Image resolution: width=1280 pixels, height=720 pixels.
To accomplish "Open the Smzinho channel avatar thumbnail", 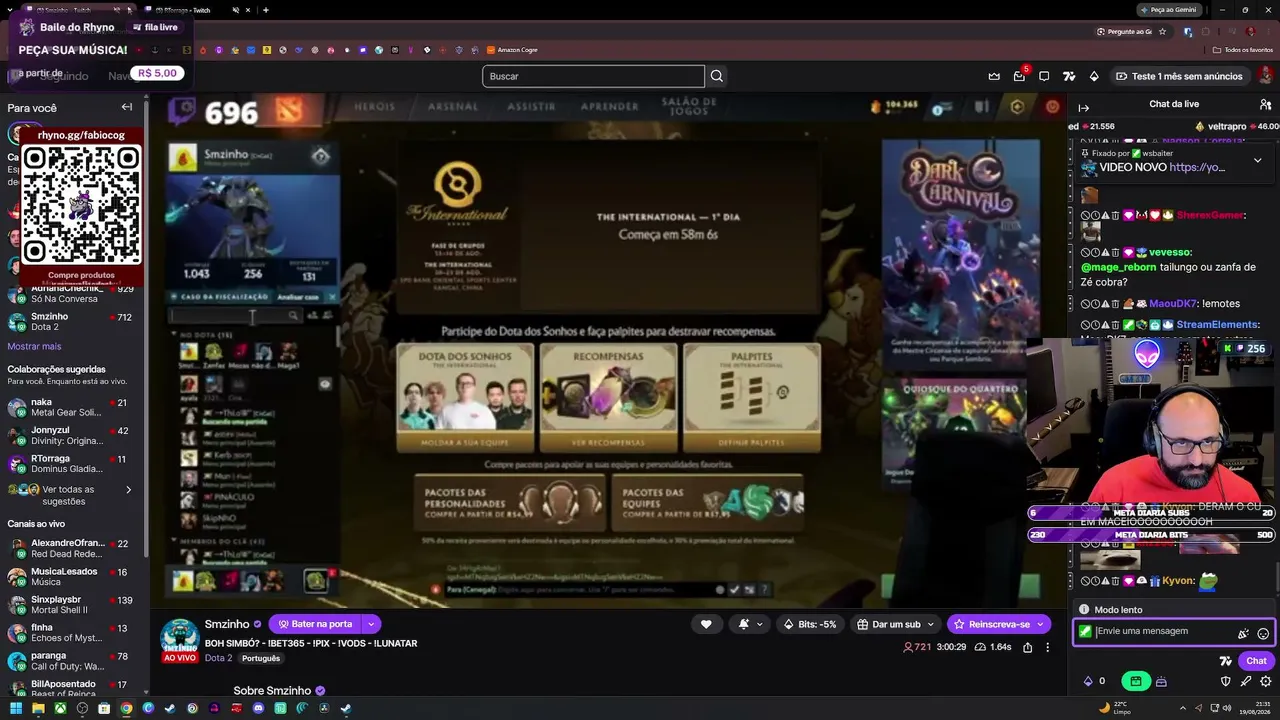I will click(180, 636).
